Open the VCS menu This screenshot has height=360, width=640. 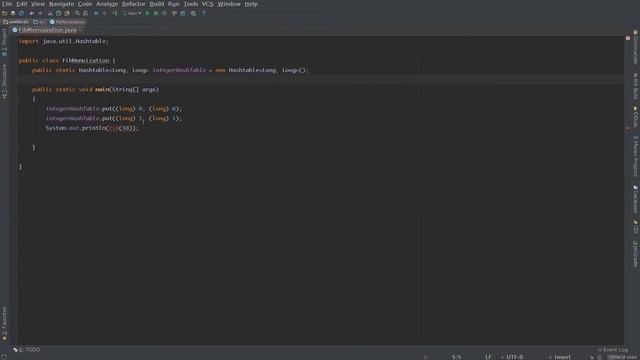pyautogui.click(x=207, y=4)
